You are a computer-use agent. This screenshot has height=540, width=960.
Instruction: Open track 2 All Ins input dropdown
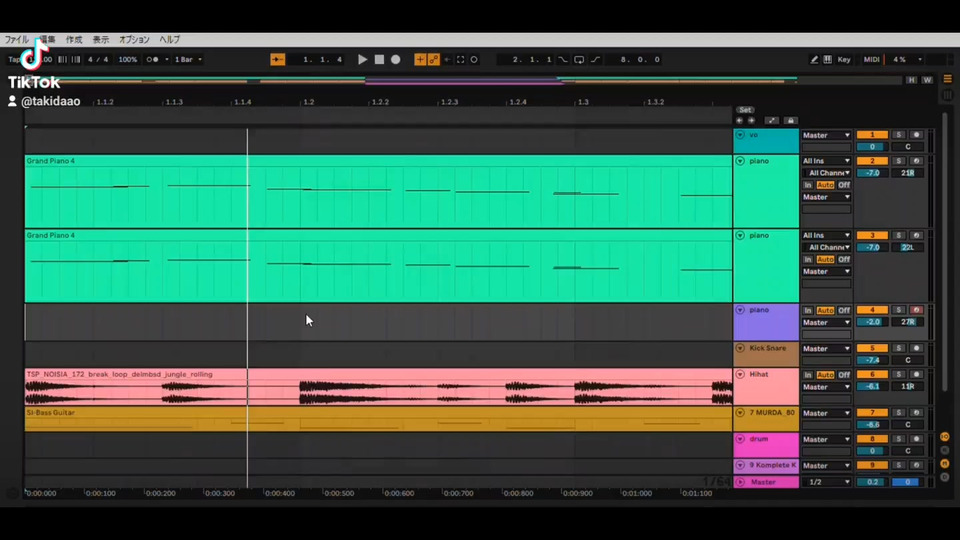click(x=827, y=161)
